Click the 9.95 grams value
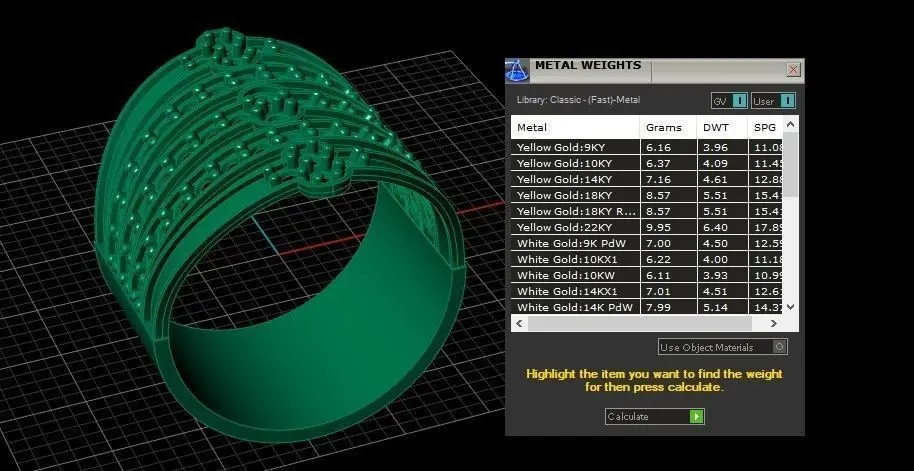 [658, 227]
